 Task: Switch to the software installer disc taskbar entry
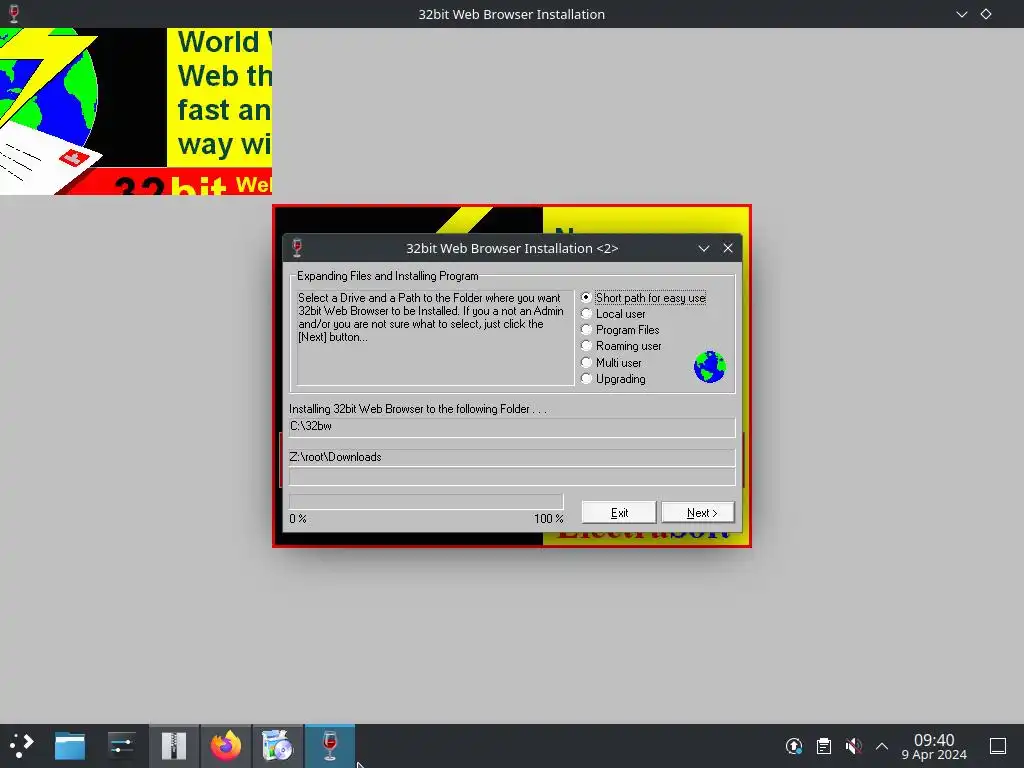pyautogui.click(x=278, y=745)
